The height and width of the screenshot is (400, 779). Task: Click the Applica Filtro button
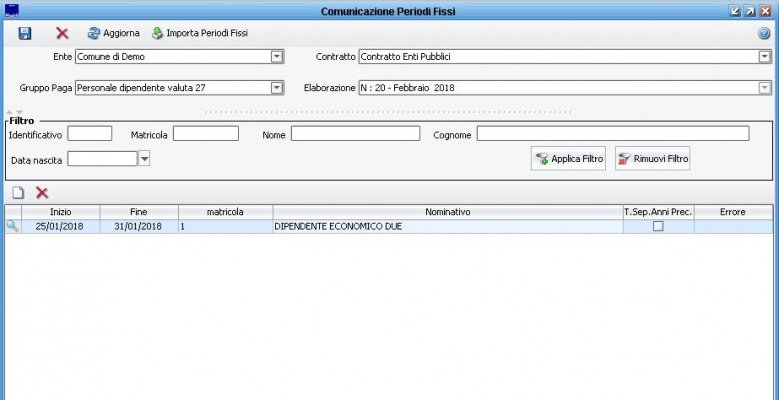point(568,159)
